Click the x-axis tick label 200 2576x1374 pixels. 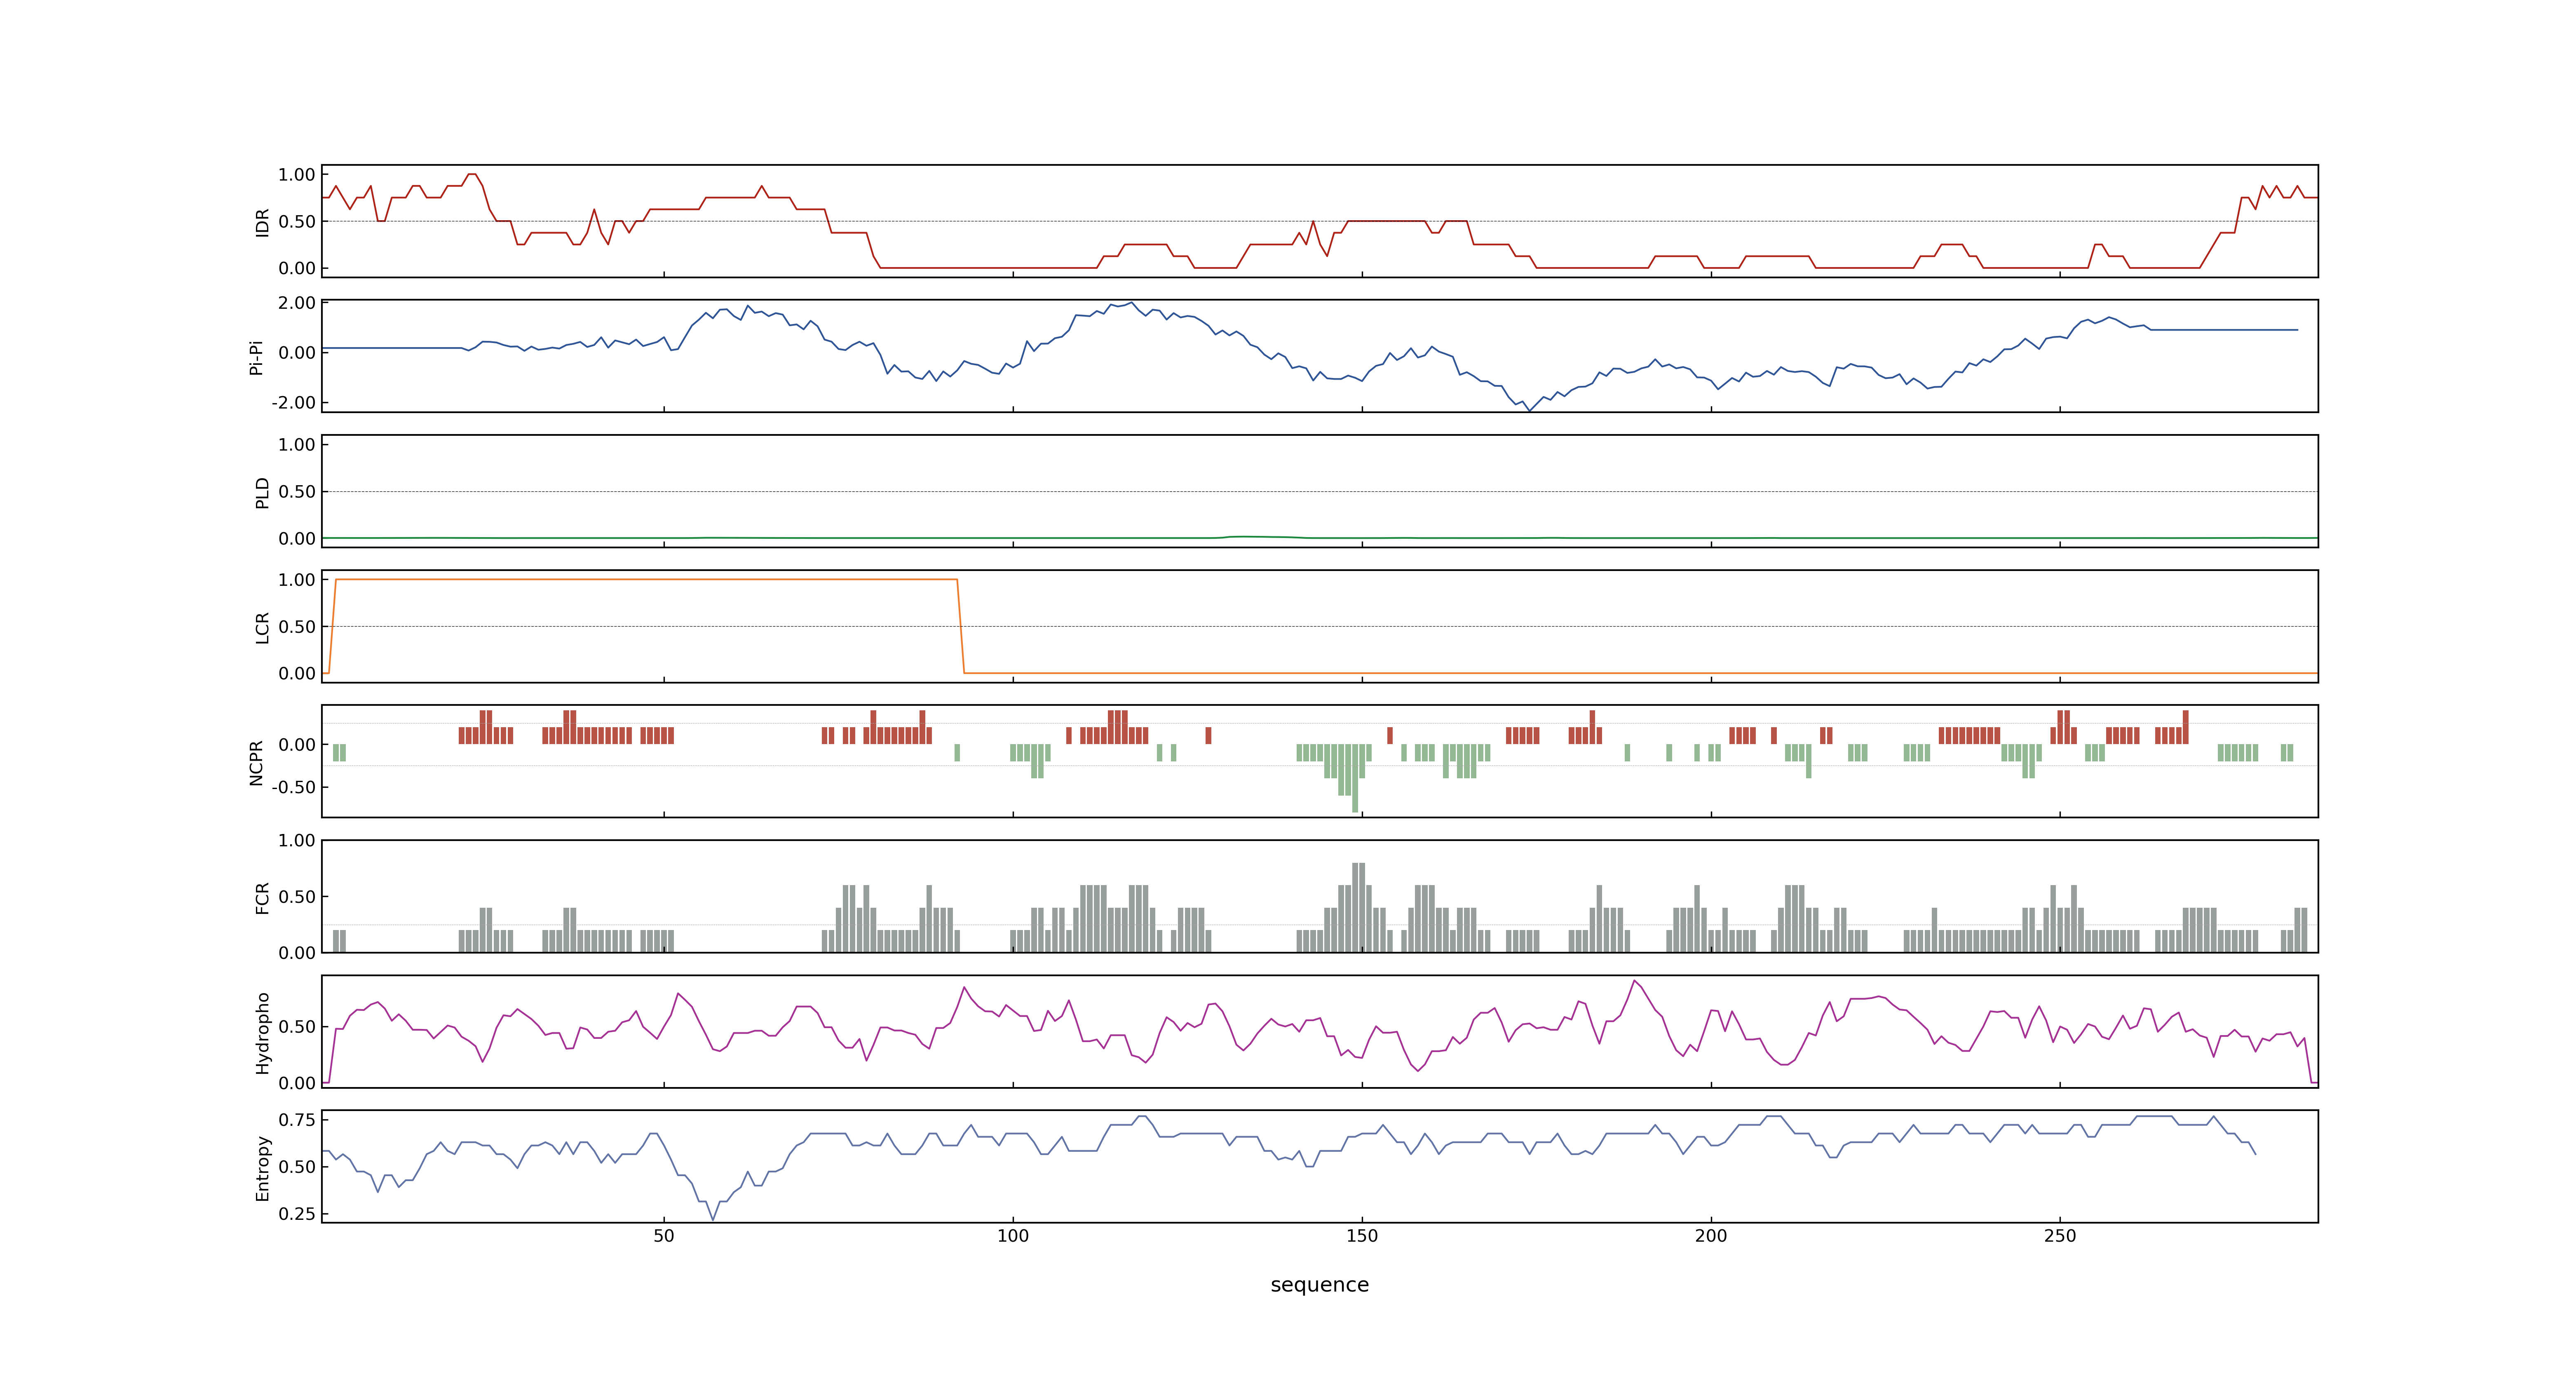point(1711,1236)
